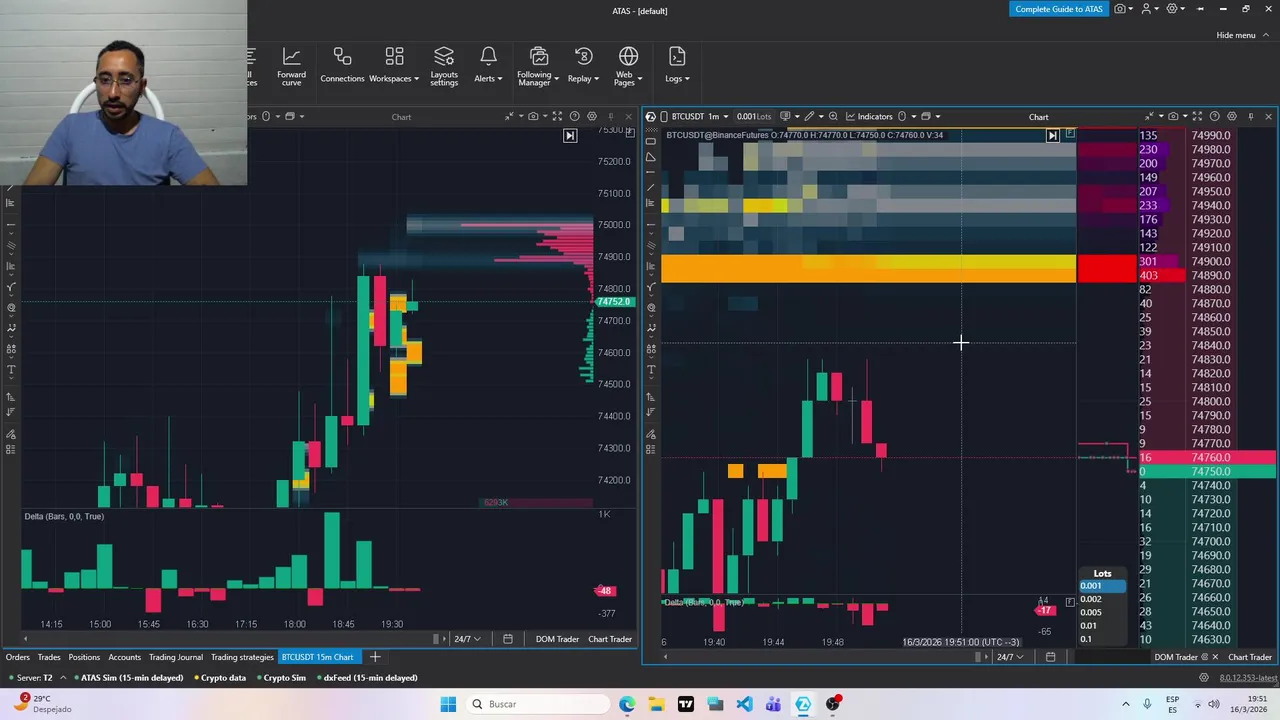Click the 0.001 Lots field in toolbar
1280x720 pixels.
[754, 117]
